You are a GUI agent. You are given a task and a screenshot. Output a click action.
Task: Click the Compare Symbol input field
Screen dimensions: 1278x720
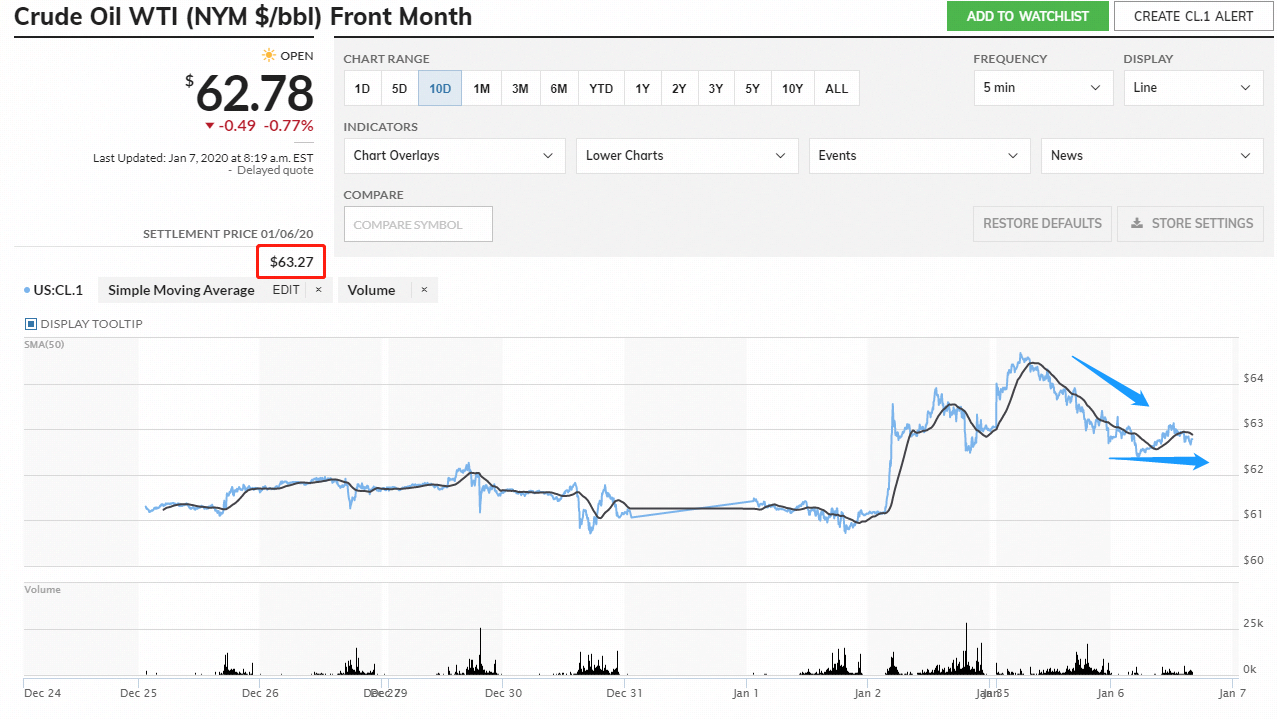coord(418,225)
